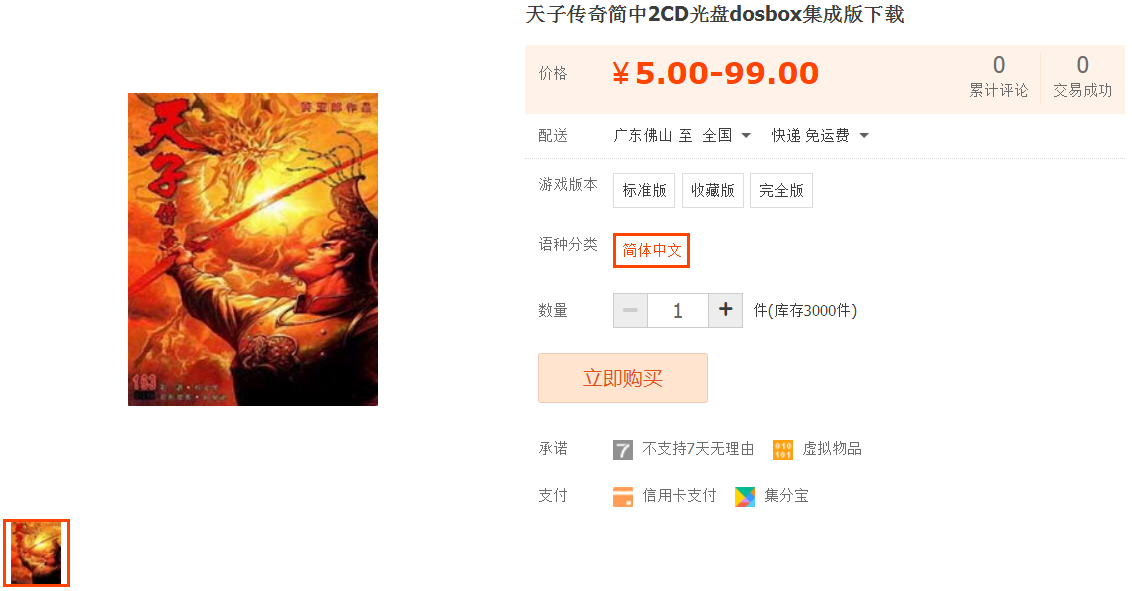Click the large product cover image
The width and height of the screenshot is (1132, 591).
click(x=253, y=249)
